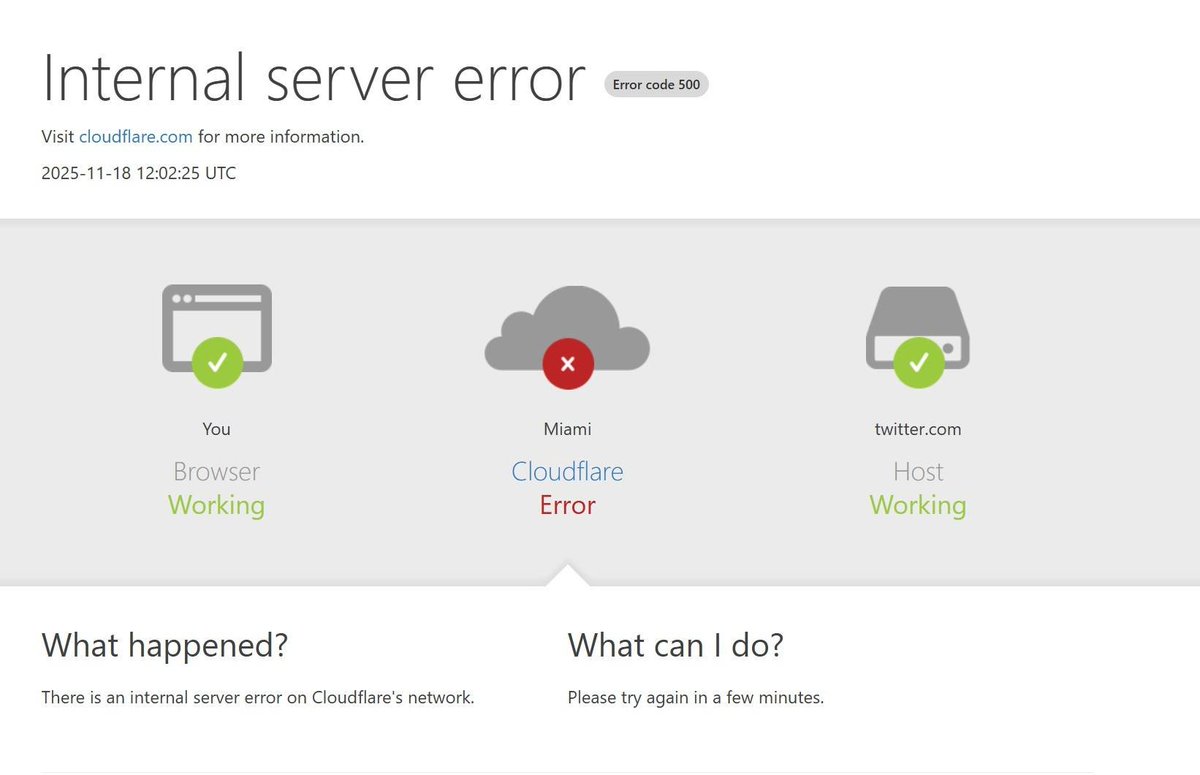
Task: Click the text about Cloudflare's network error
Action: (x=258, y=697)
